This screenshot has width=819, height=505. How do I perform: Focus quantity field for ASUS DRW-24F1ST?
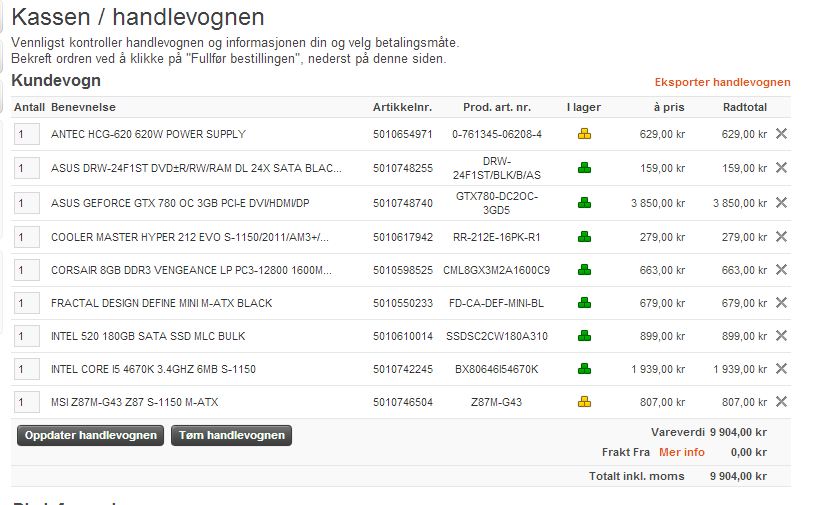[x=27, y=168]
